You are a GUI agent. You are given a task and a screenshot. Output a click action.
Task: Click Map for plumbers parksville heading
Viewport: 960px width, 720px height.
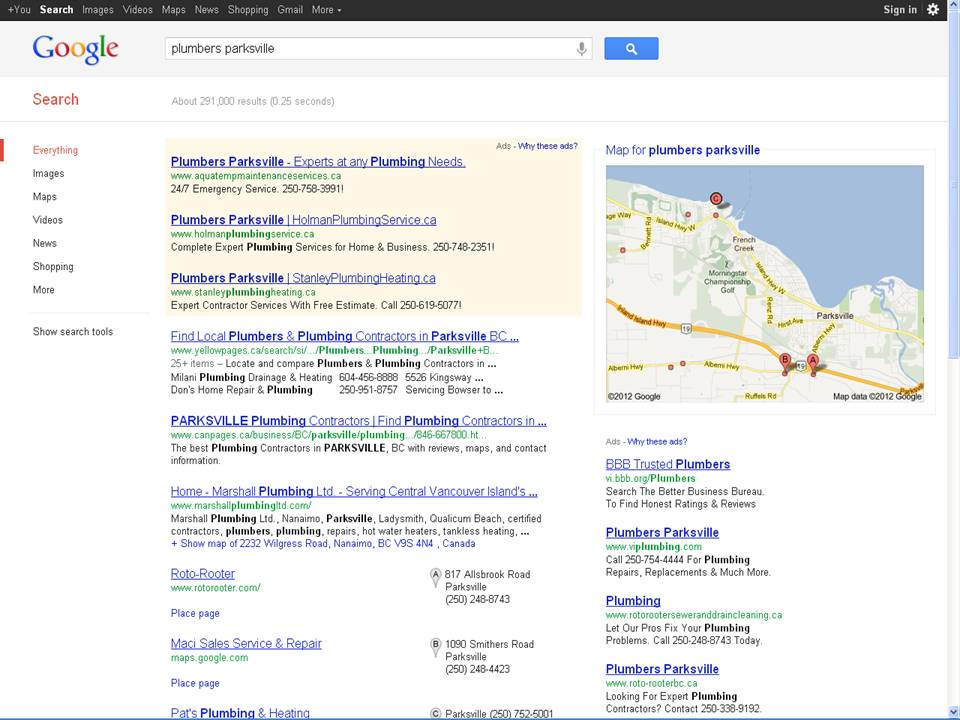click(683, 150)
